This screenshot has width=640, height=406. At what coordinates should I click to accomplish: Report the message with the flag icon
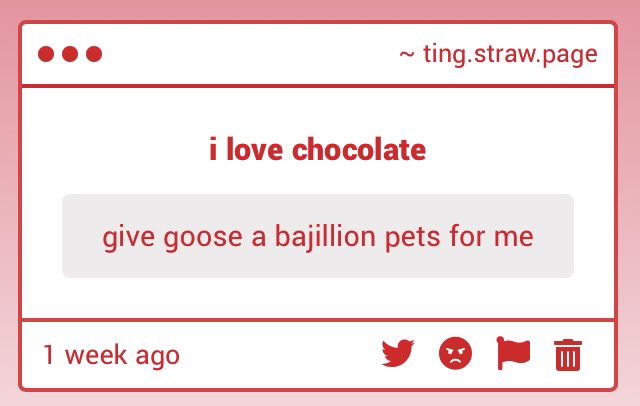click(513, 354)
